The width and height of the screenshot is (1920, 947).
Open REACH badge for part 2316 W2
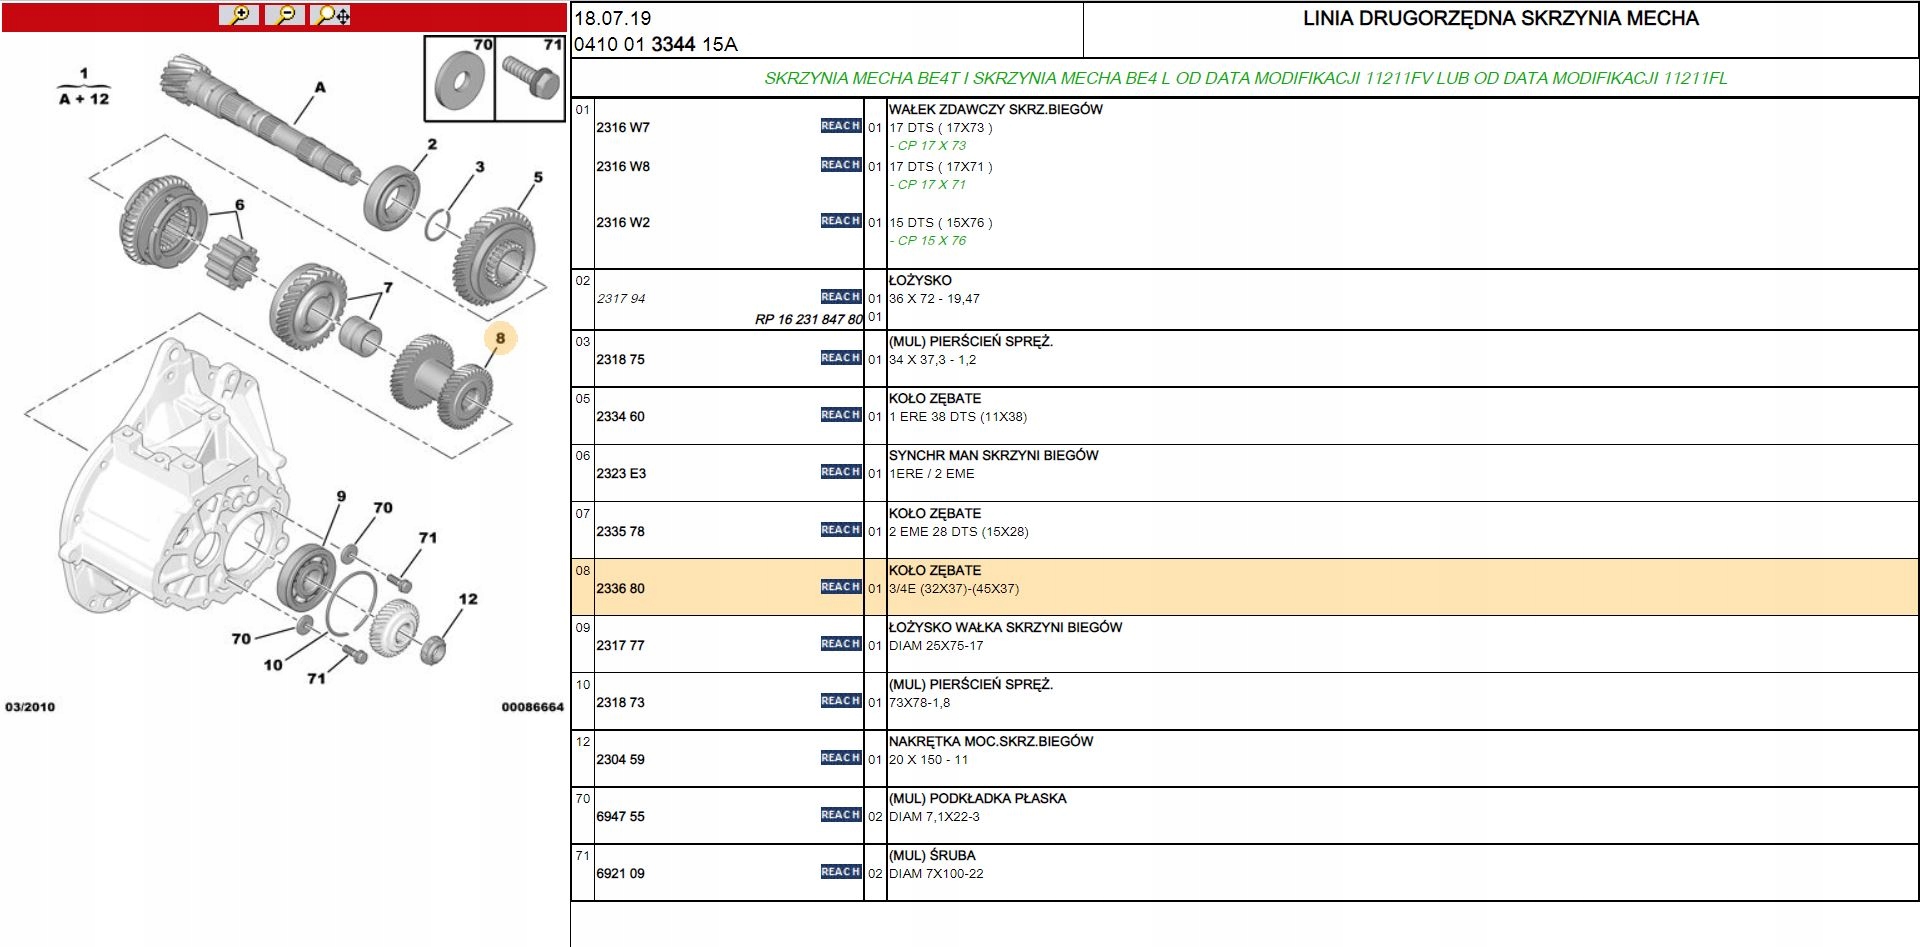coord(841,221)
